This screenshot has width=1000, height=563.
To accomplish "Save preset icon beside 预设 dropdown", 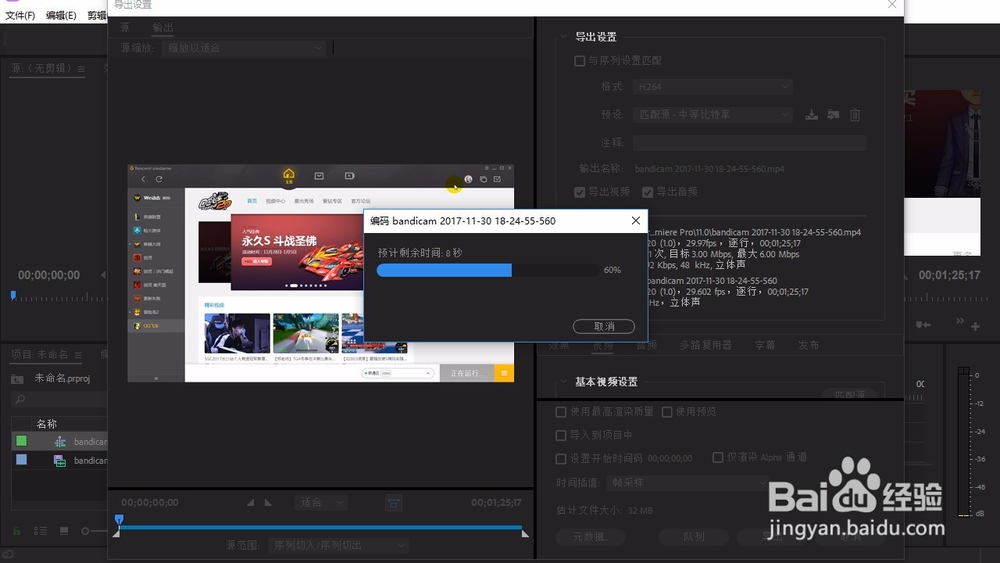I will 811,115.
